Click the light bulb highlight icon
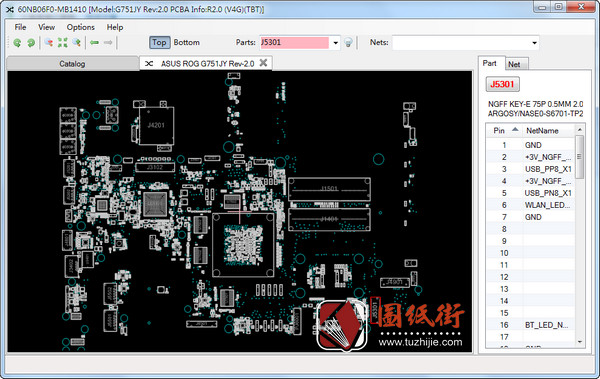The height and width of the screenshot is (379, 600). pyautogui.click(x=348, y=42)
